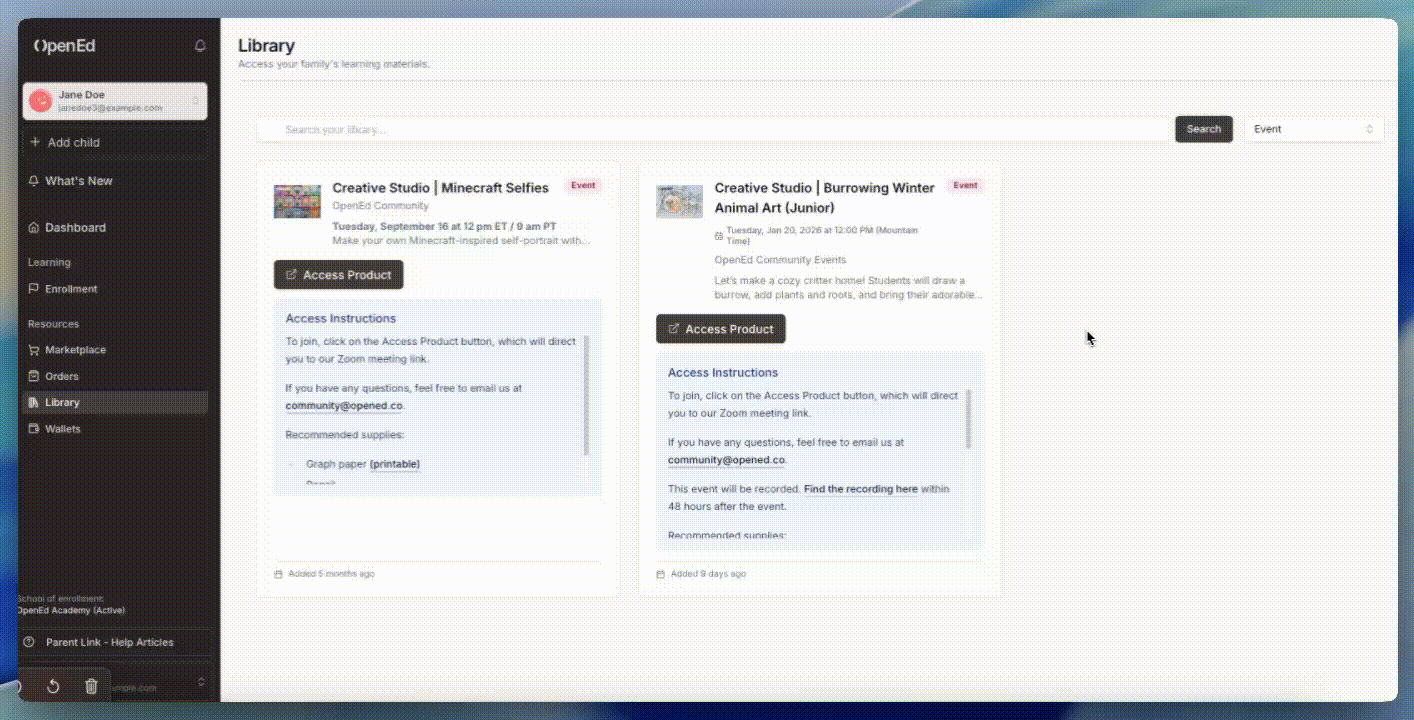
Task: Click the Library books icon
Action: (33, 401)
